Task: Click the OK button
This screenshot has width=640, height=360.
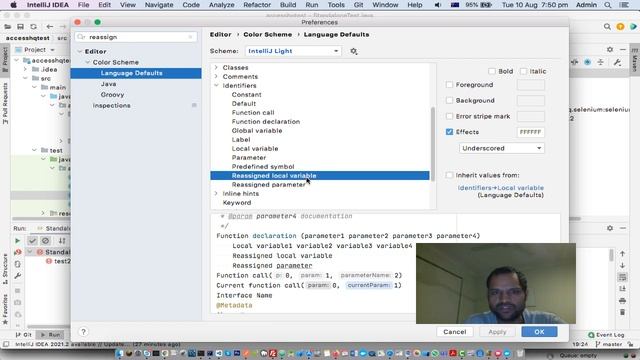Action: pyautogui.click(x=539, y=332)
